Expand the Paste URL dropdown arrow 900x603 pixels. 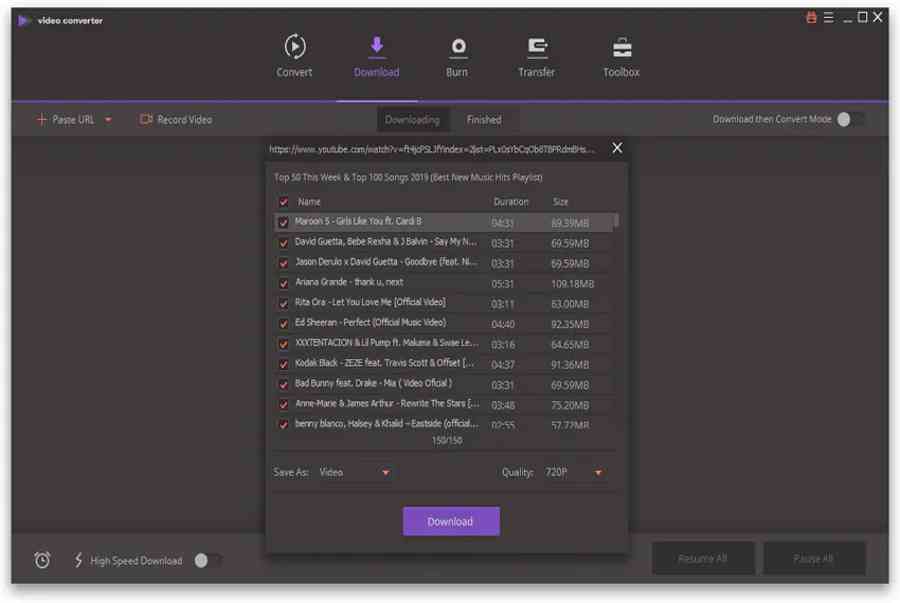click(x=108, y=120)
